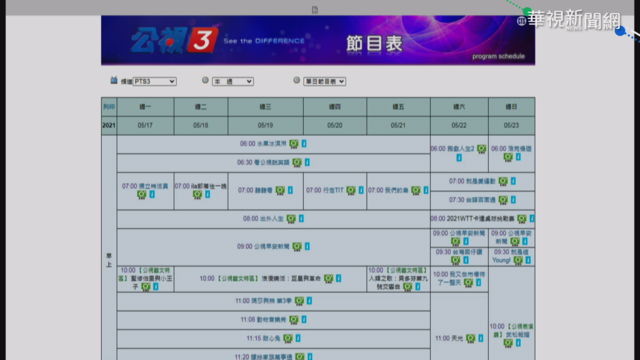Click round bullet icon before schedule type dropdown
Viewport: 640px width, 360px height.
(297, 80)
